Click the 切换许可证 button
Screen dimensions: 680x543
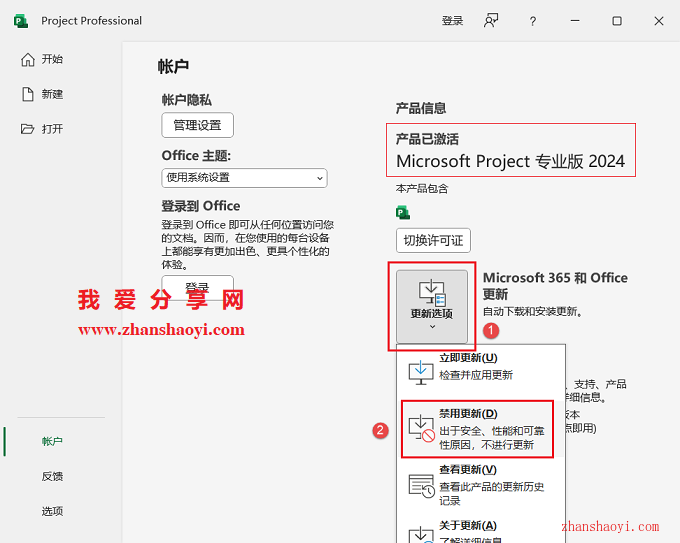tap(433, 240)
